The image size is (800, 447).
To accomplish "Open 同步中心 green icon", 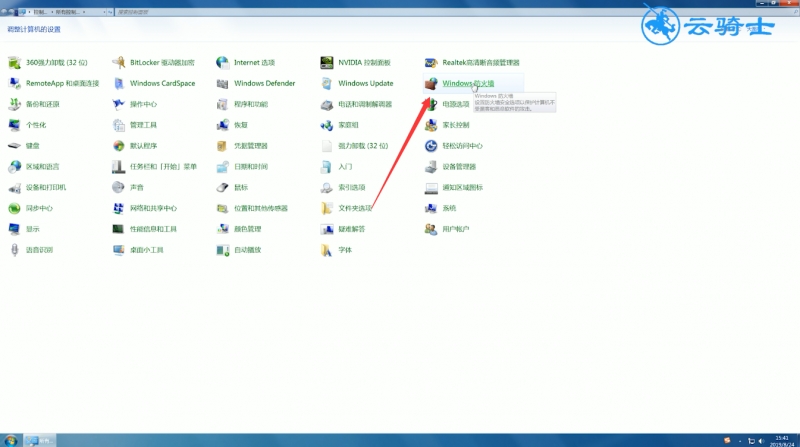I will [x=14, y=208].
